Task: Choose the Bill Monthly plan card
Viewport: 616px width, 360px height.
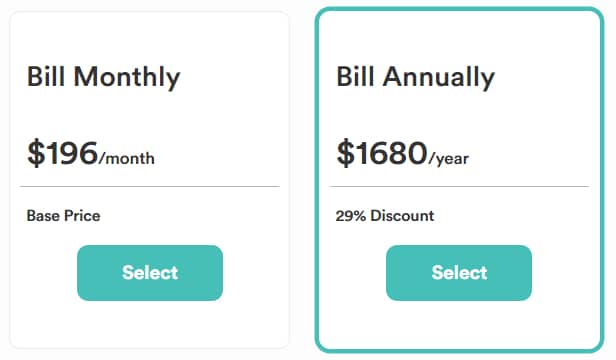Action: (x=149, y=180)
